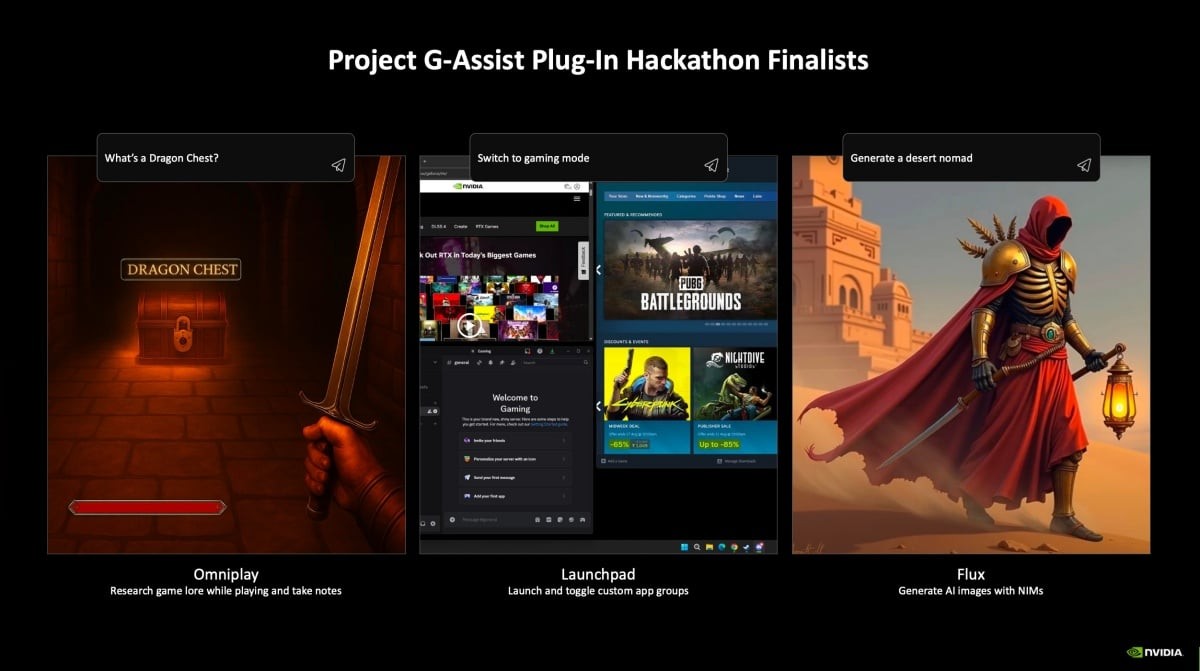Send the "Generate a desert nomad" prompt
1200x671 pixels.
[1083, 165]
